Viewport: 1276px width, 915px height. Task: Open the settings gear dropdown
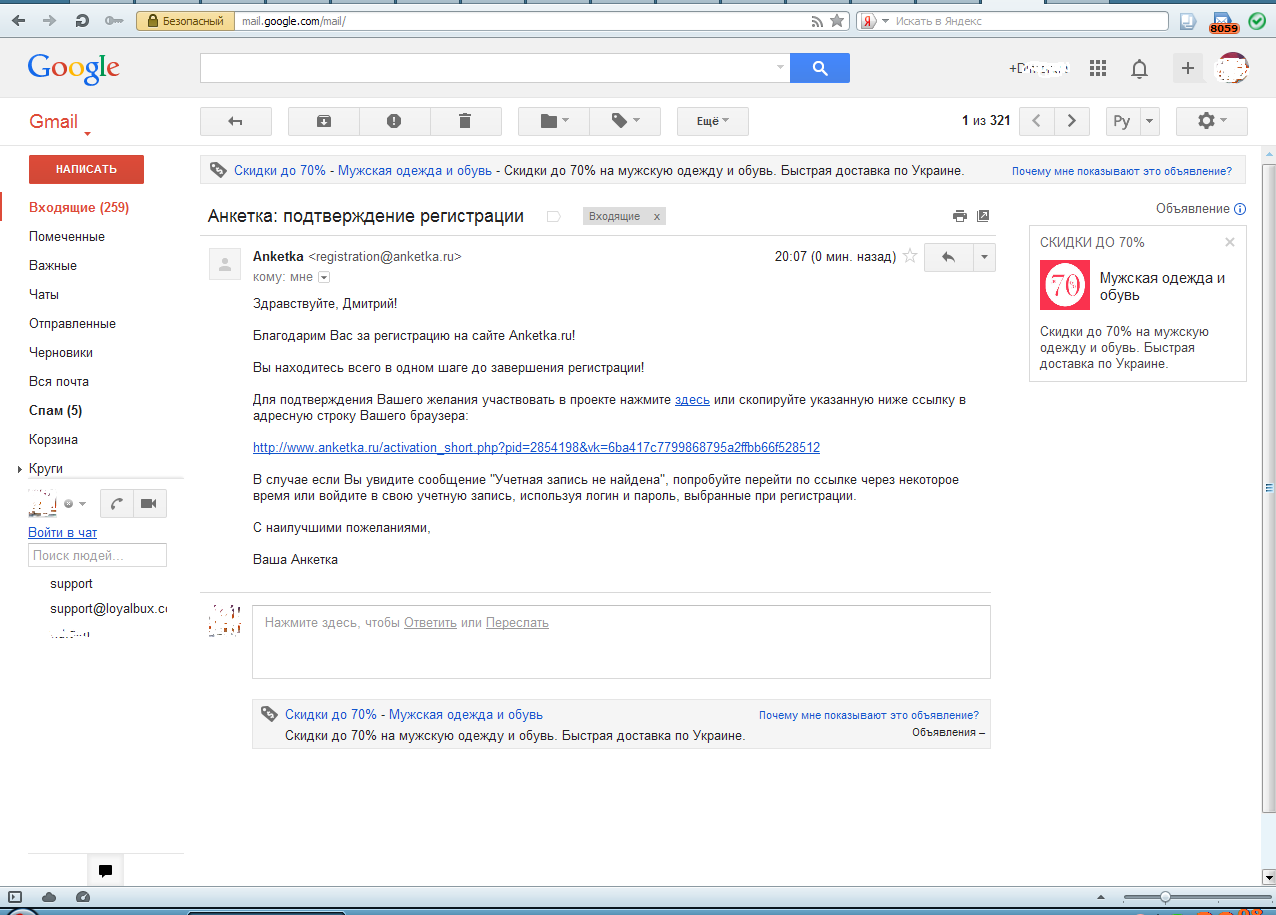coord(1212,121)
